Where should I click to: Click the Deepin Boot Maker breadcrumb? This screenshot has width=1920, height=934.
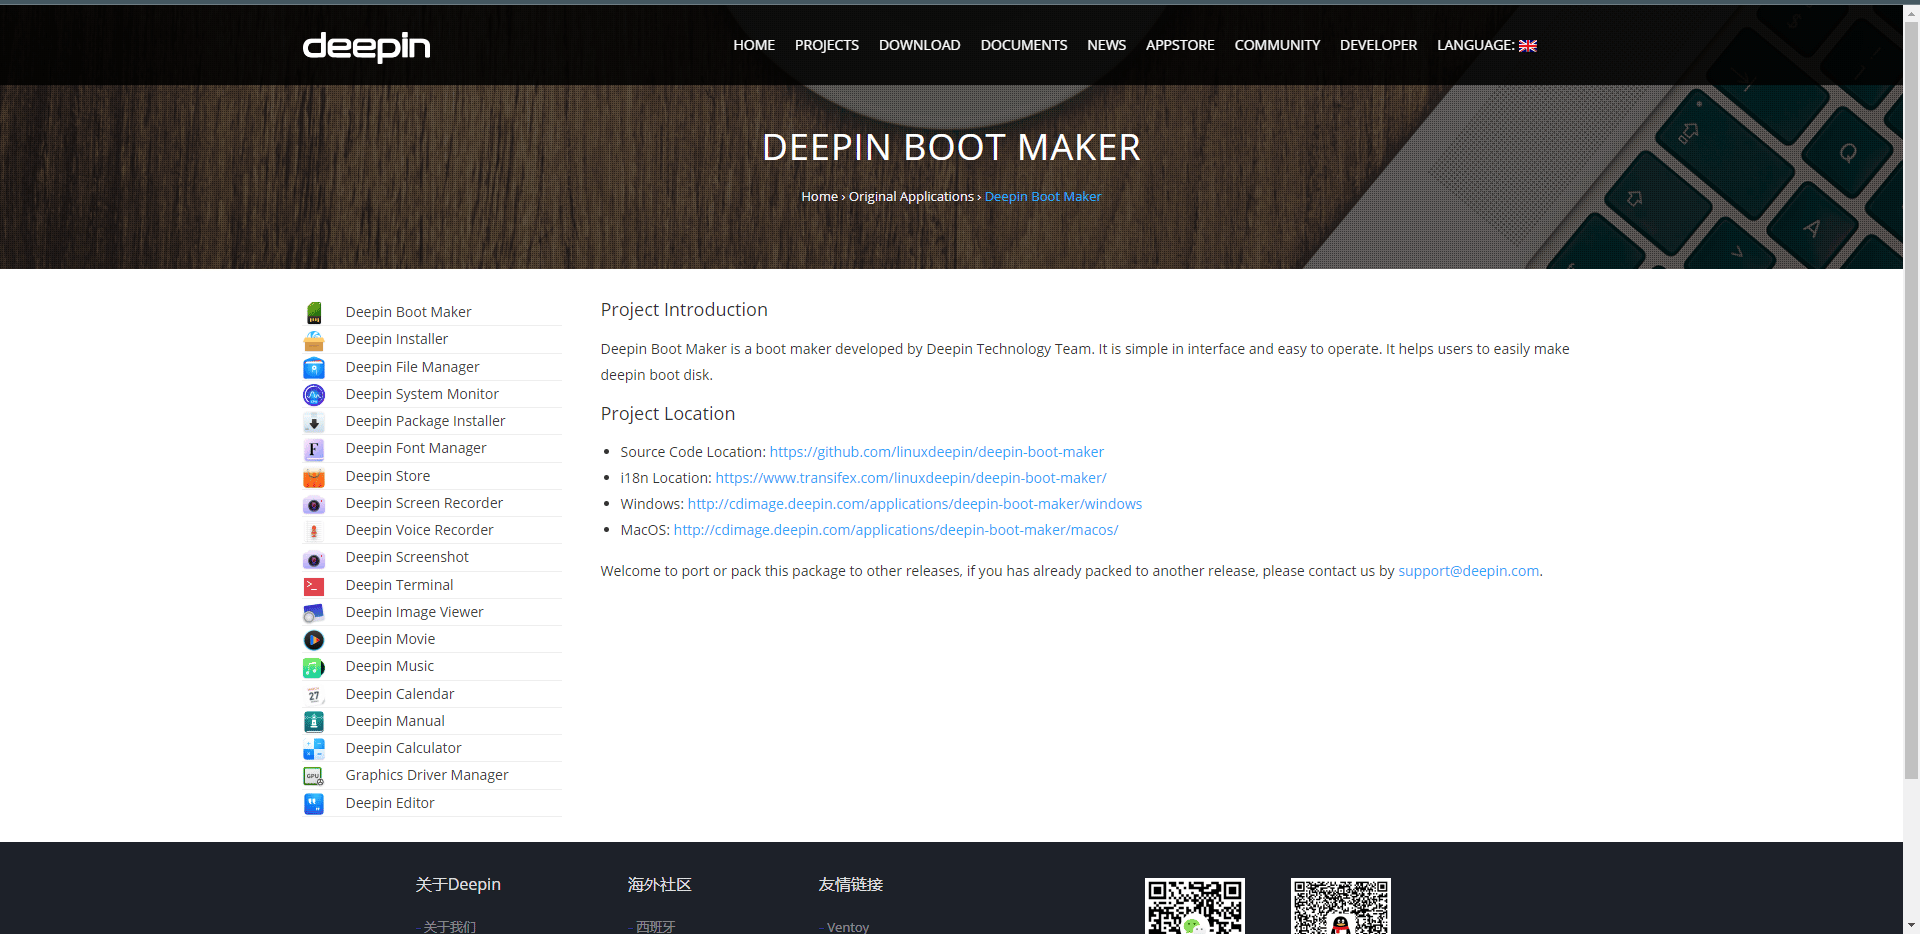1043,197
